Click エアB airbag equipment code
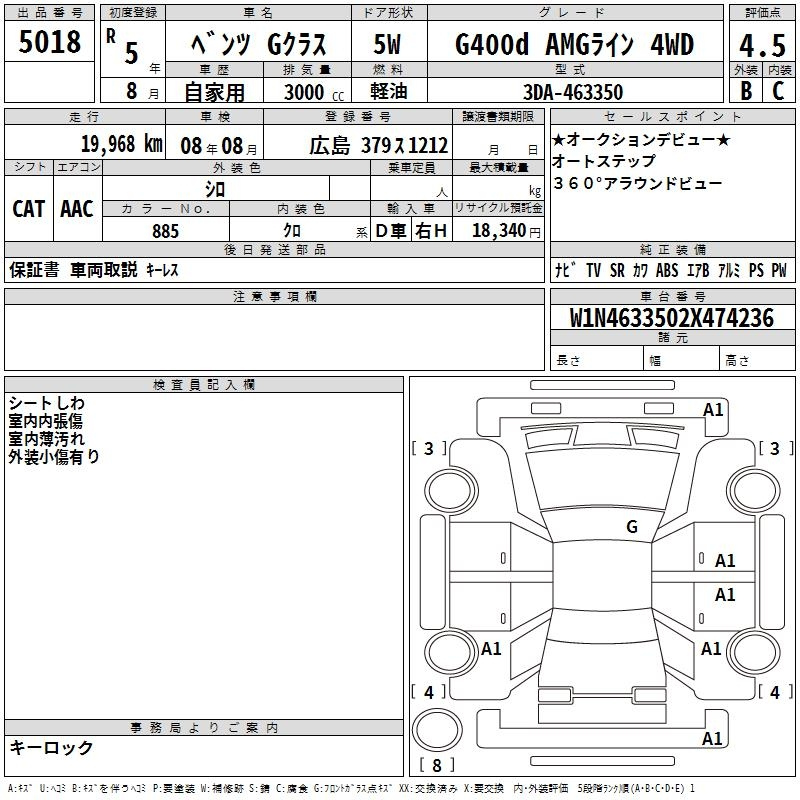 click(698, 270)
